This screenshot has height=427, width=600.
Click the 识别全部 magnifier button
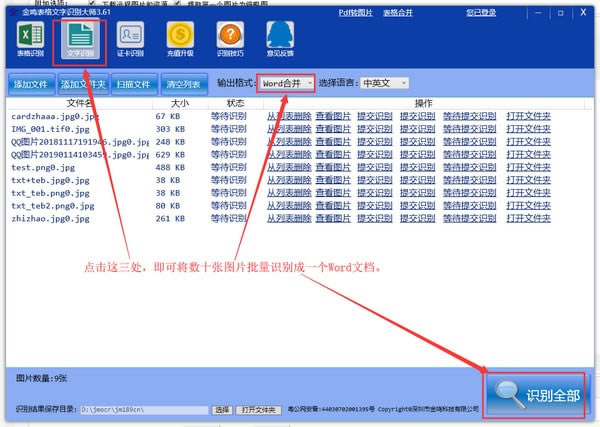pyautogui.click(x=536, y=395)
